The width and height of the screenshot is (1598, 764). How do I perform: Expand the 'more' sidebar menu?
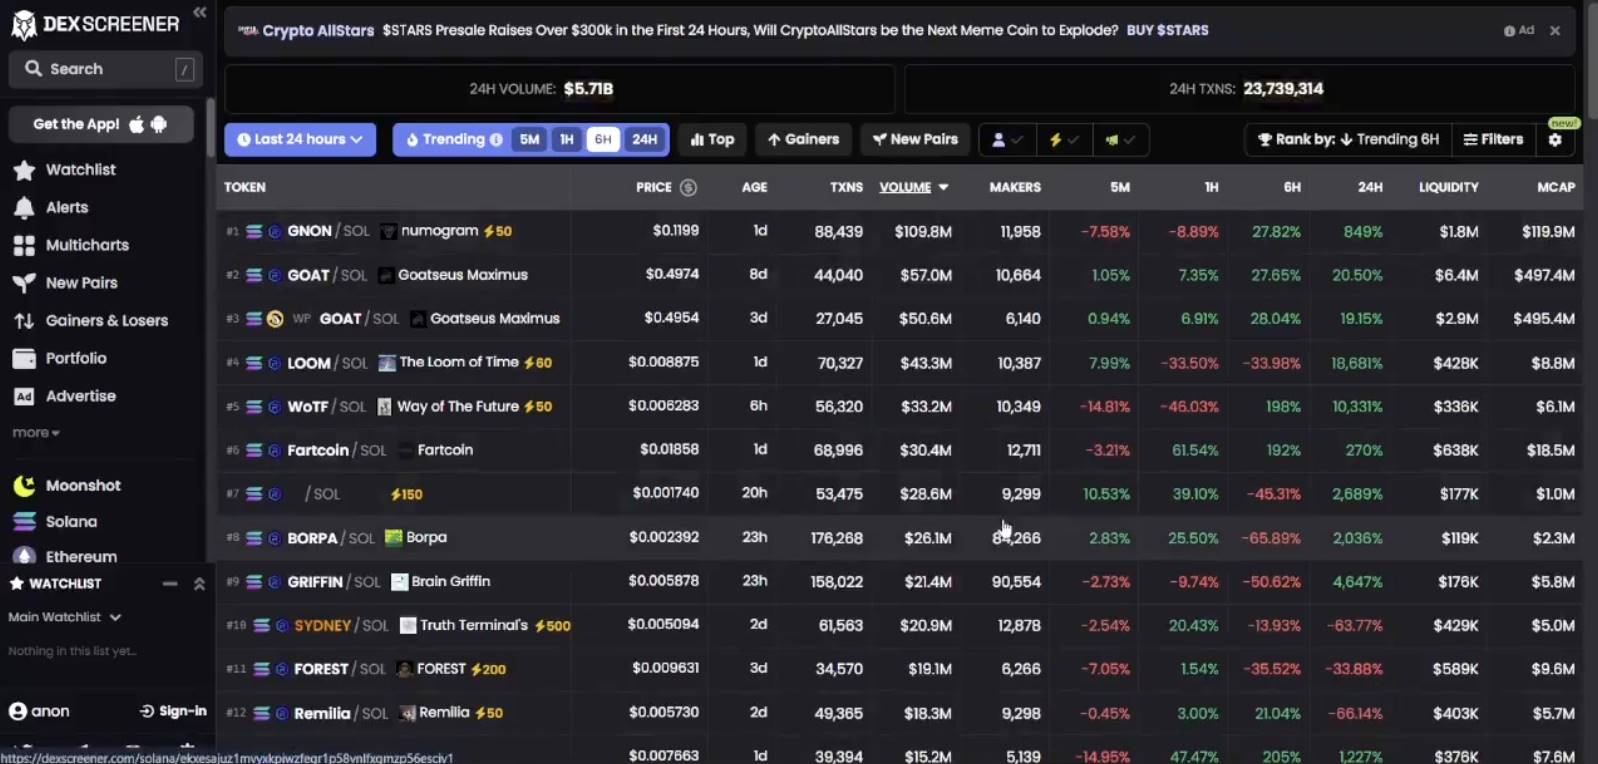pos(36,433)
